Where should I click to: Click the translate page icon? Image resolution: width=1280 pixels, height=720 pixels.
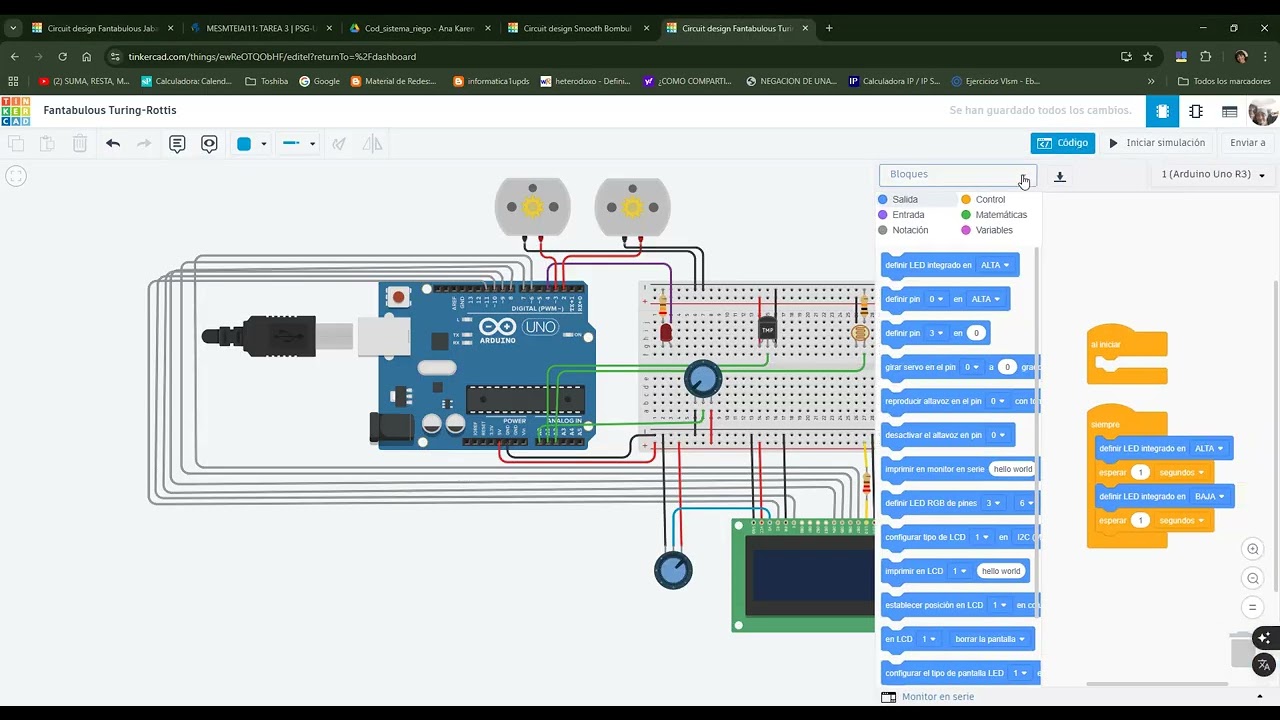(1264, 665)
